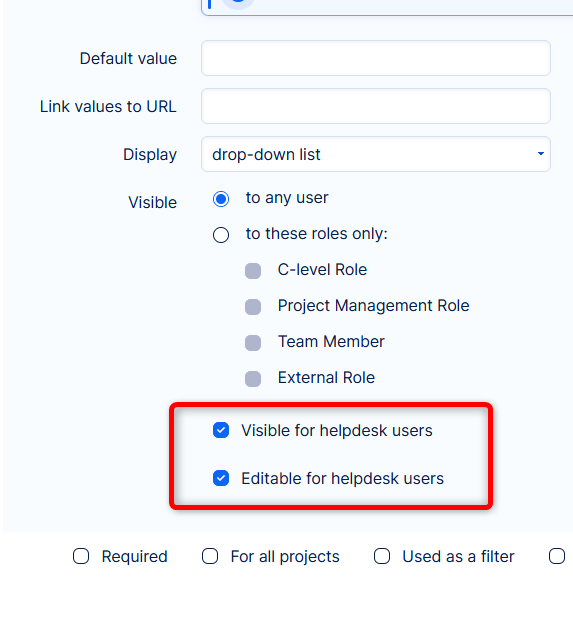Click the Display dropdown arrow
Viewport: 573px width, 625px height.
click(540, 154)
